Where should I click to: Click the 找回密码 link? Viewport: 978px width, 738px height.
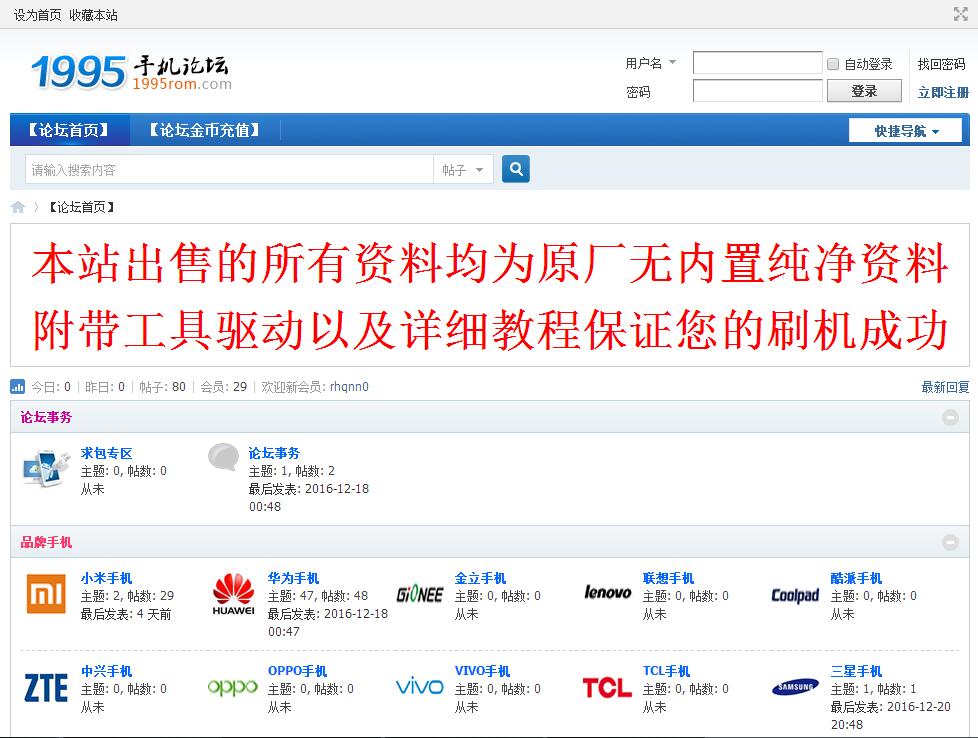pyautogui.click(x=941, y=64)
